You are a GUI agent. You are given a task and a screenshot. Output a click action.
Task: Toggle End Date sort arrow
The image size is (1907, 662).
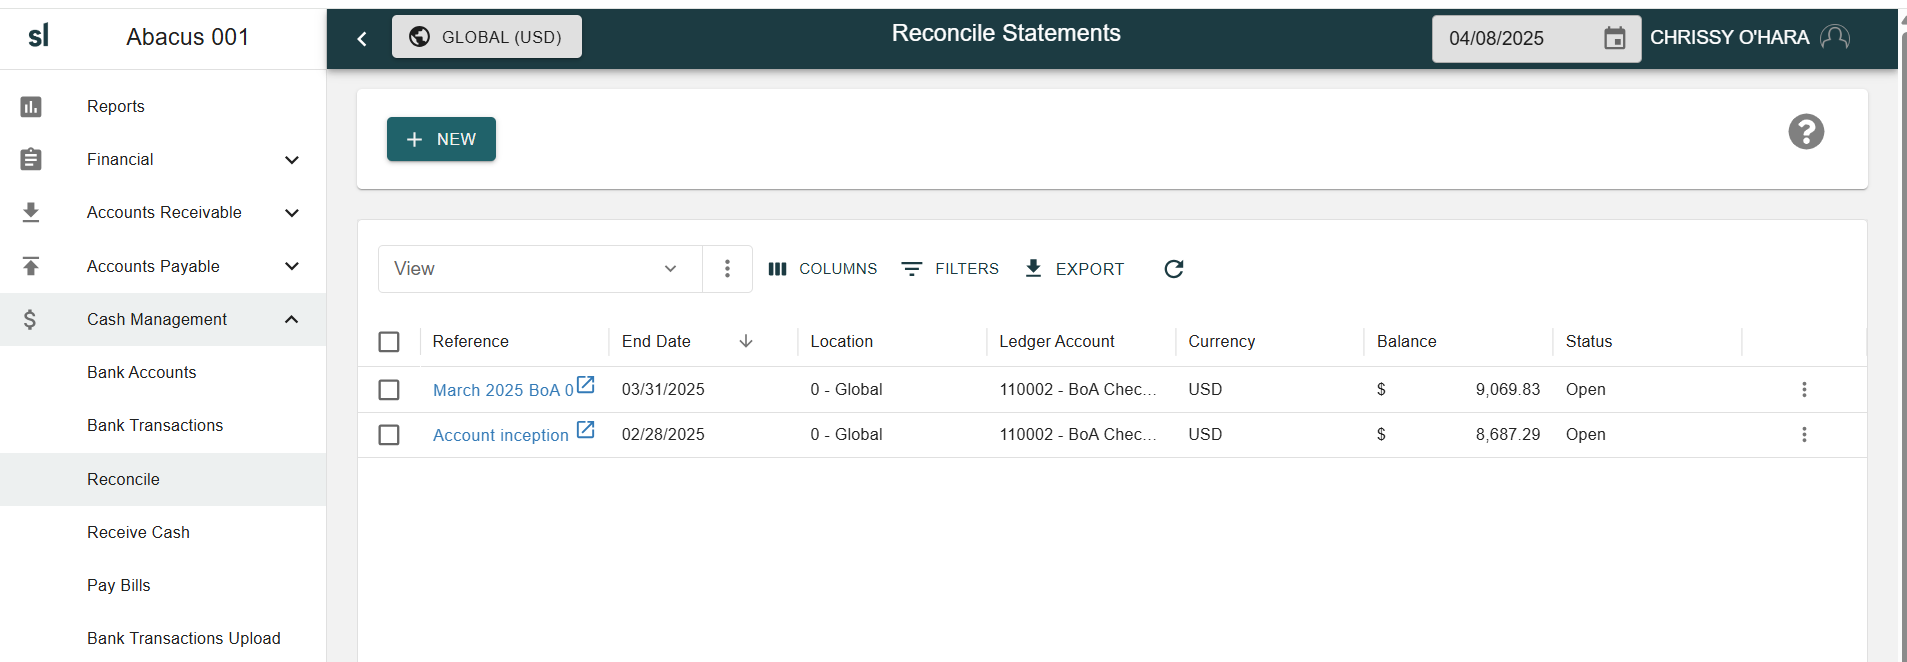click(746, 341)
